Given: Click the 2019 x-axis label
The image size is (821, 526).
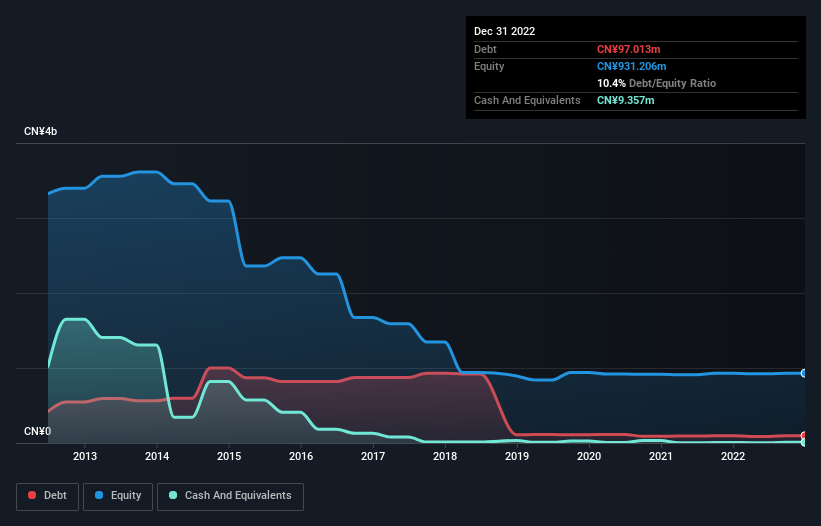Looking at the screenshot, I should (x=517, y=456).
